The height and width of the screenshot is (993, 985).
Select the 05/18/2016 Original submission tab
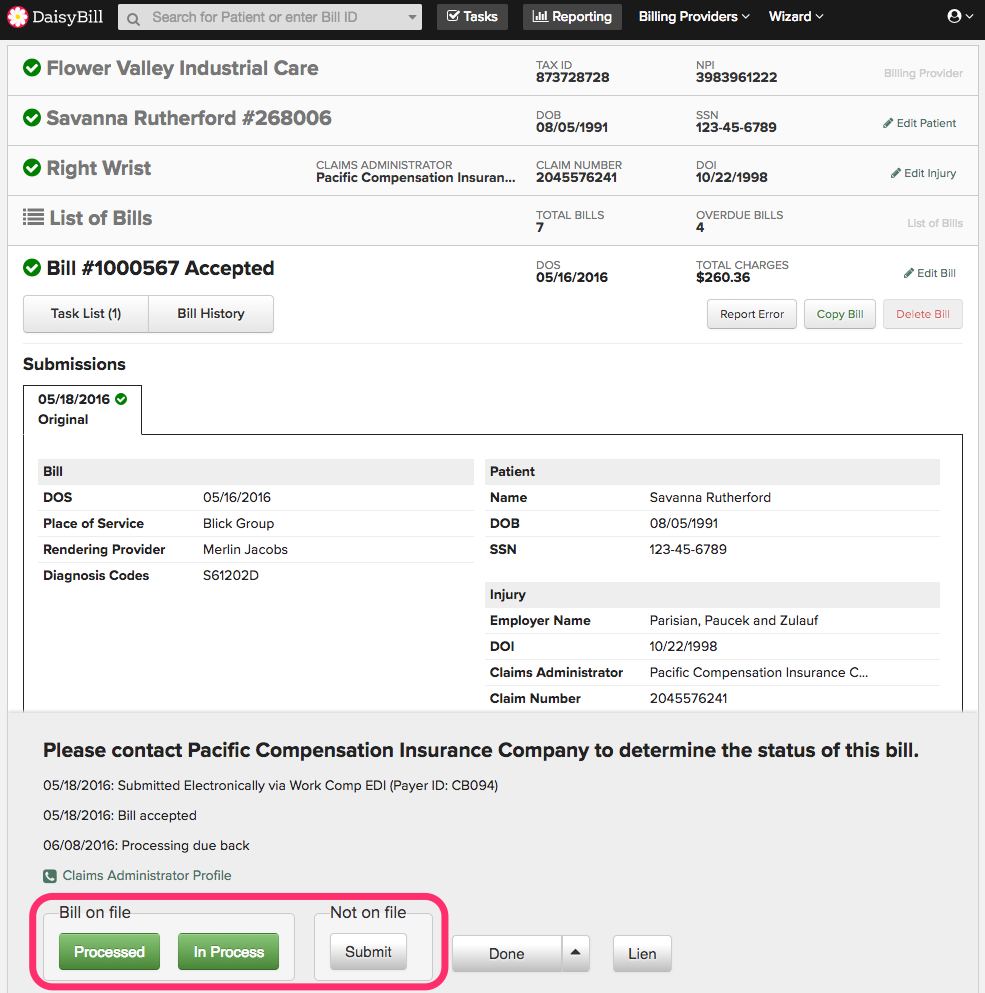tap(82, 409)
